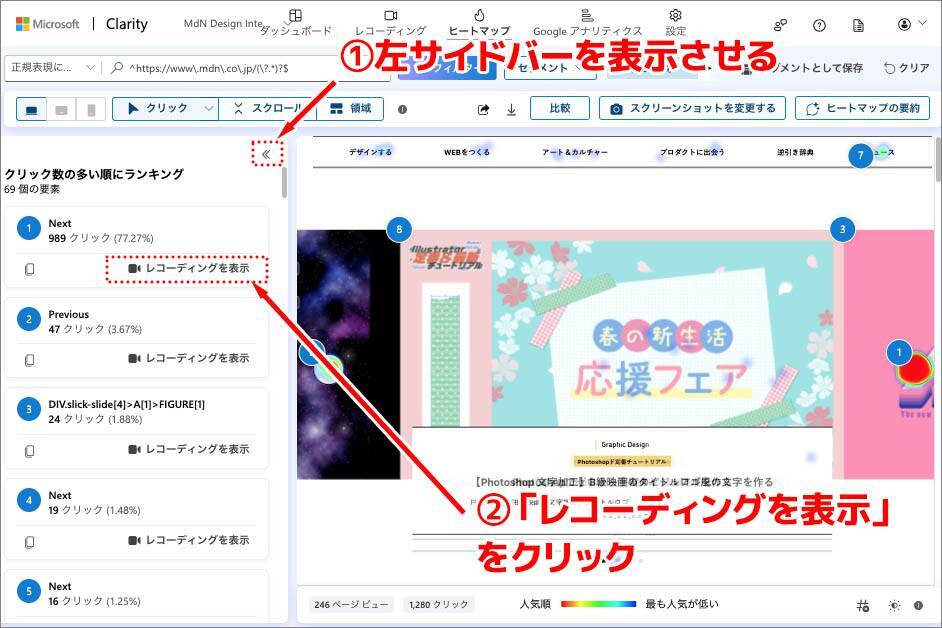
Task: Click heatmap marker number 7
Action: click(x=860, y=156)
